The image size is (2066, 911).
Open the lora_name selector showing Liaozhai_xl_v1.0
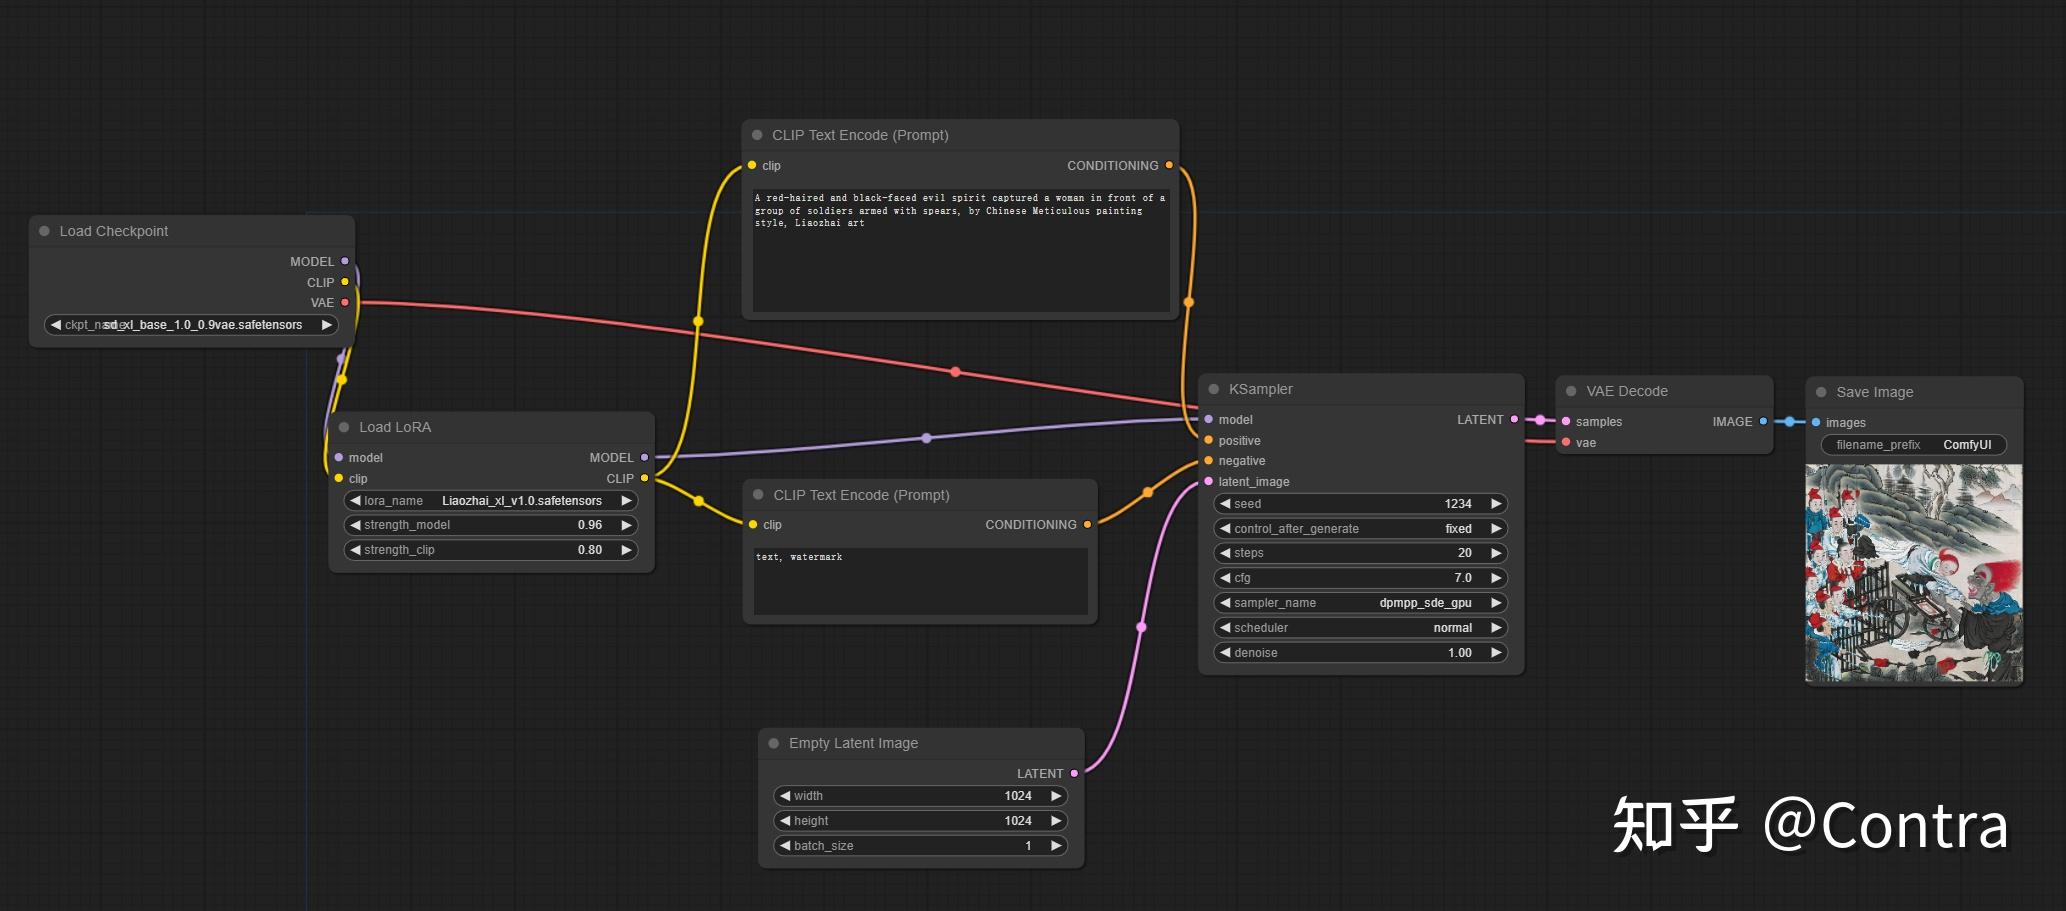[x=489, y=500]
